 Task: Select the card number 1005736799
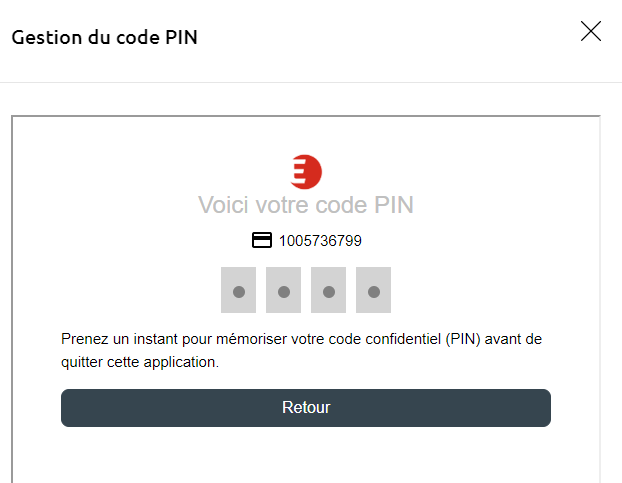[x=320, y=241]
